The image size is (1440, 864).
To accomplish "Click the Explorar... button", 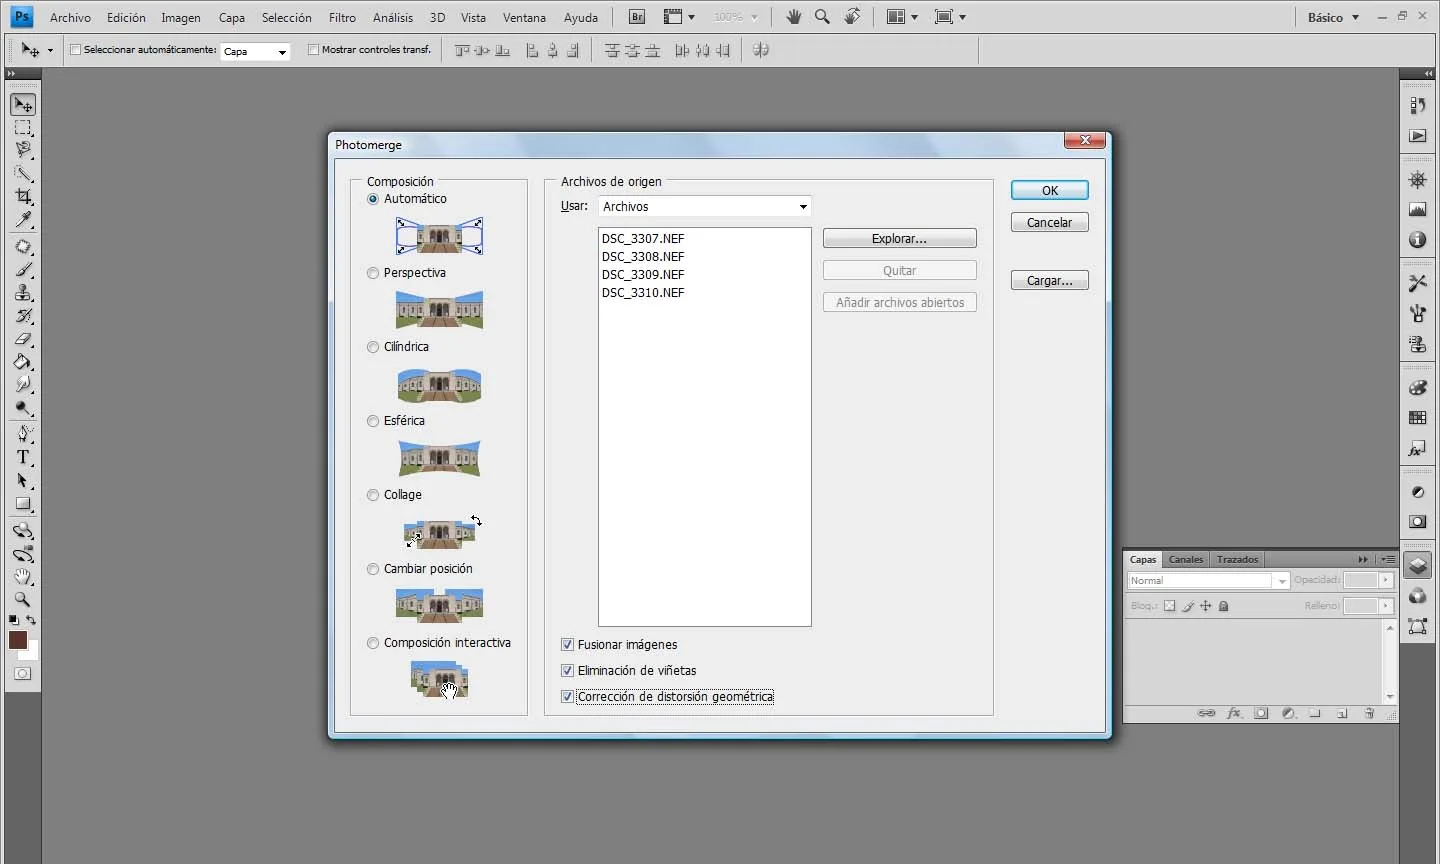I will click(x=900, y=239).
